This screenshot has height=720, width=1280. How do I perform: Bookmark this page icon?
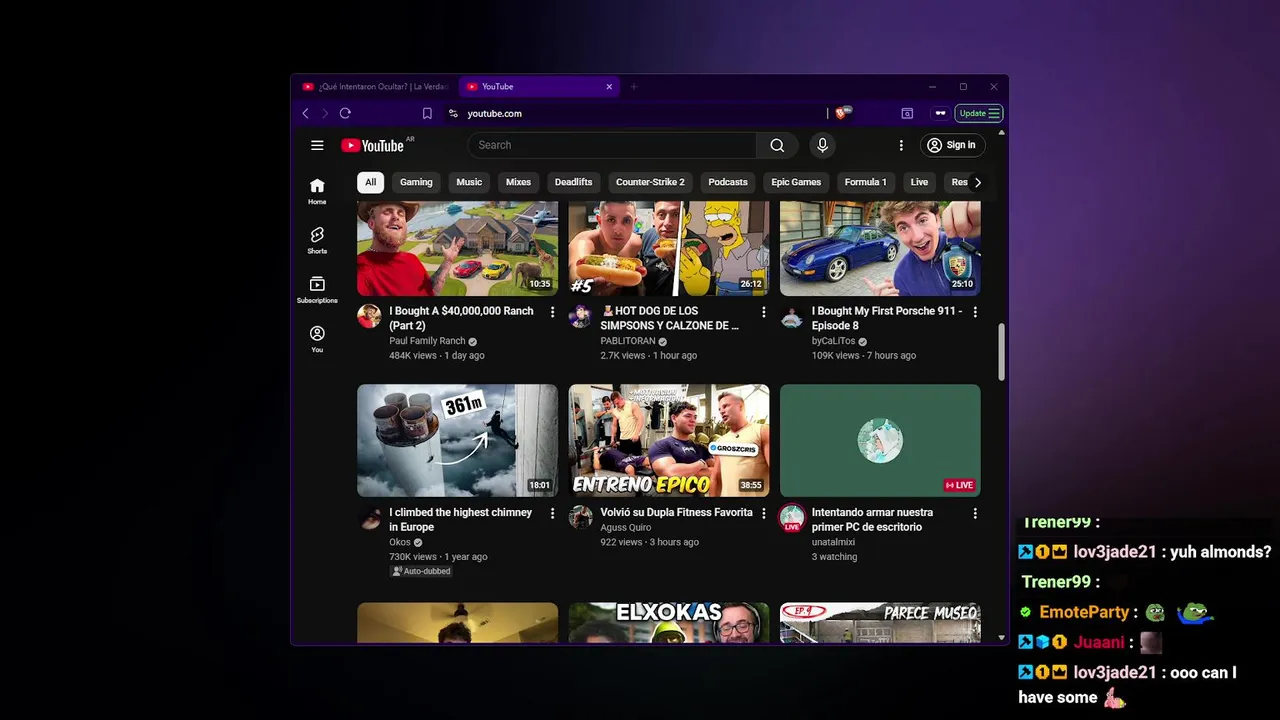click(427, 113)
